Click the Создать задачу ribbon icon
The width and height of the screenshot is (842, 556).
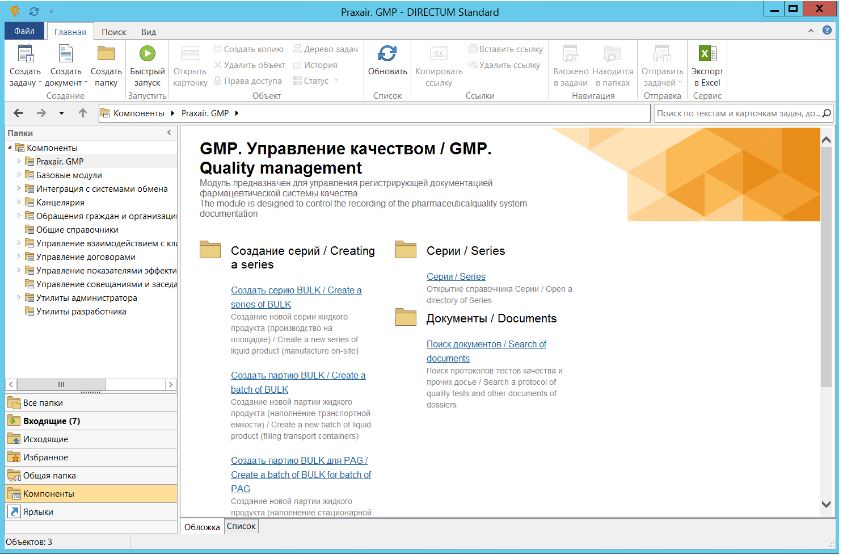coord(25,54)
